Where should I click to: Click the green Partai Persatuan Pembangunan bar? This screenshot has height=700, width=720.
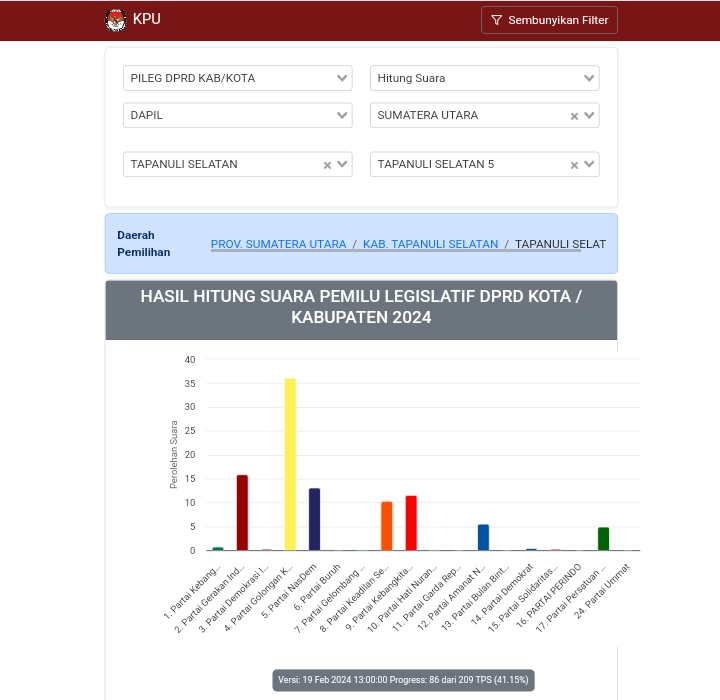(x=603, y=538)
